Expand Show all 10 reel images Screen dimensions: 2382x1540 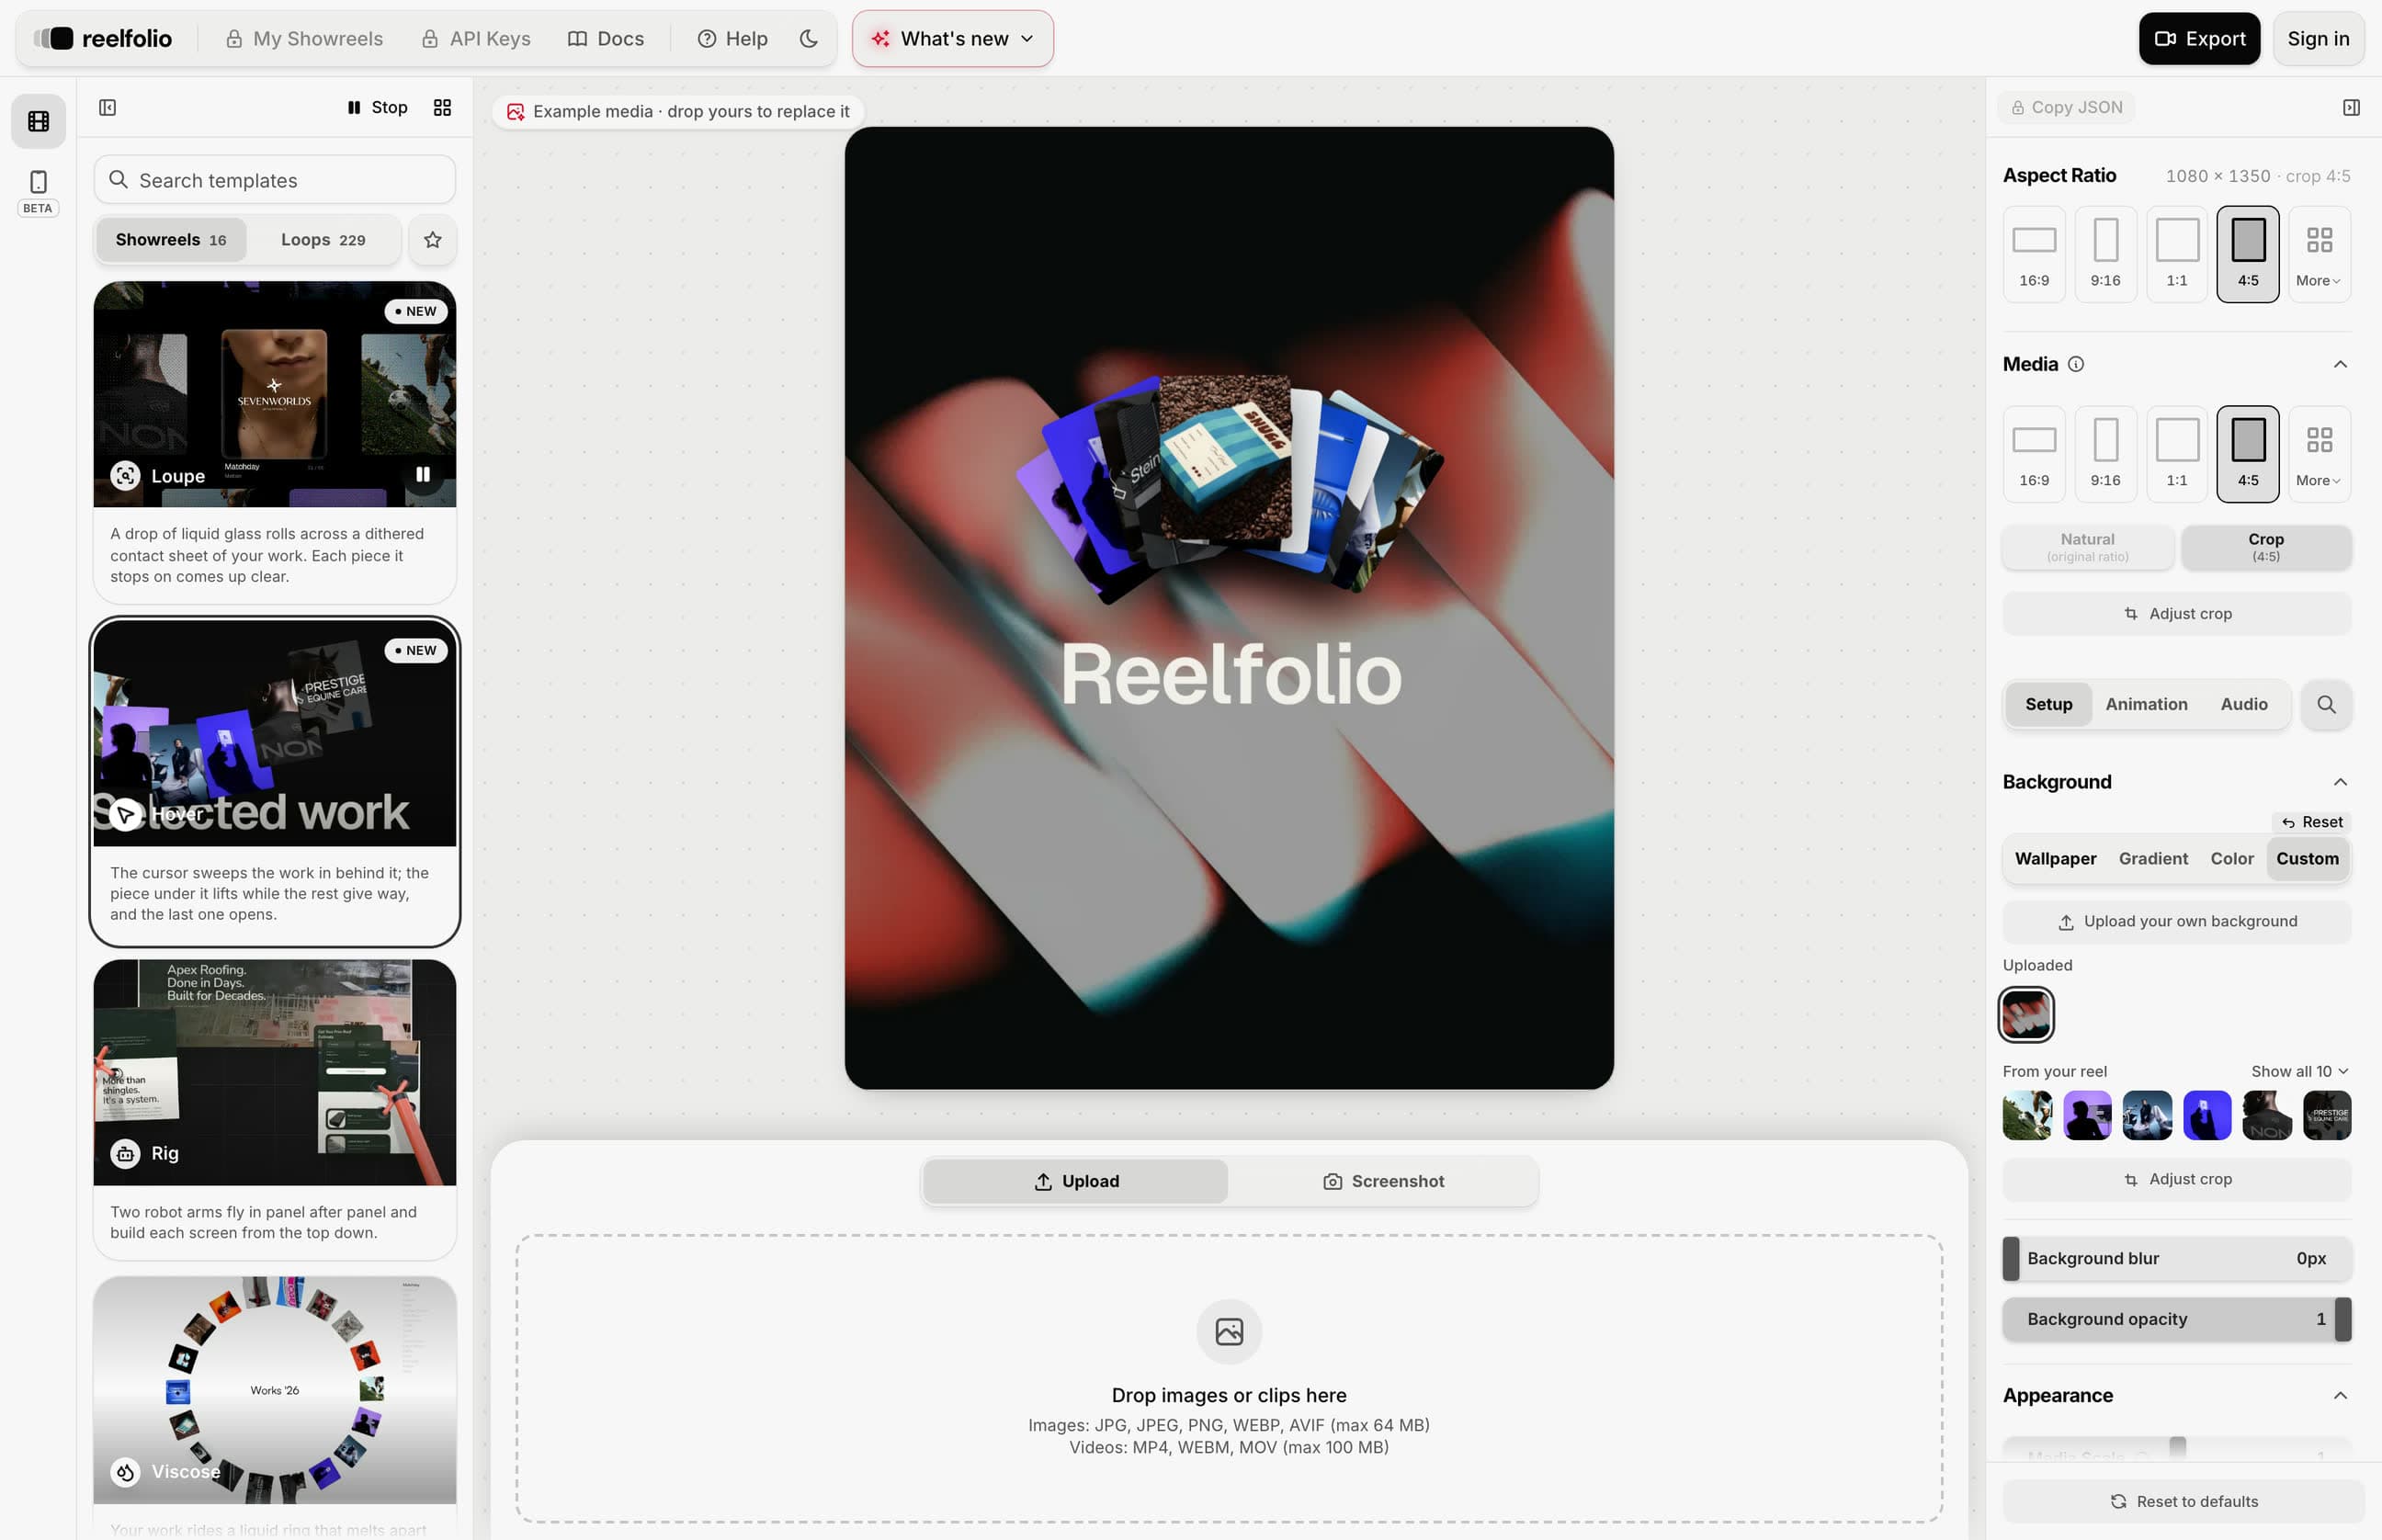pos(2299,1071)
